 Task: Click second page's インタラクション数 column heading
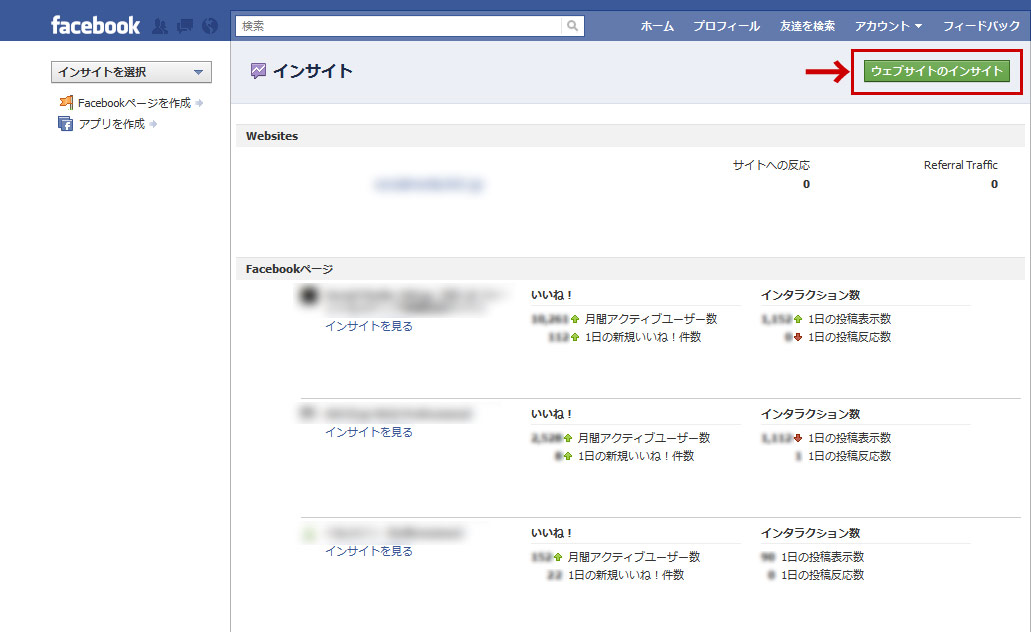pyautogui.click(x=811, y=414)
